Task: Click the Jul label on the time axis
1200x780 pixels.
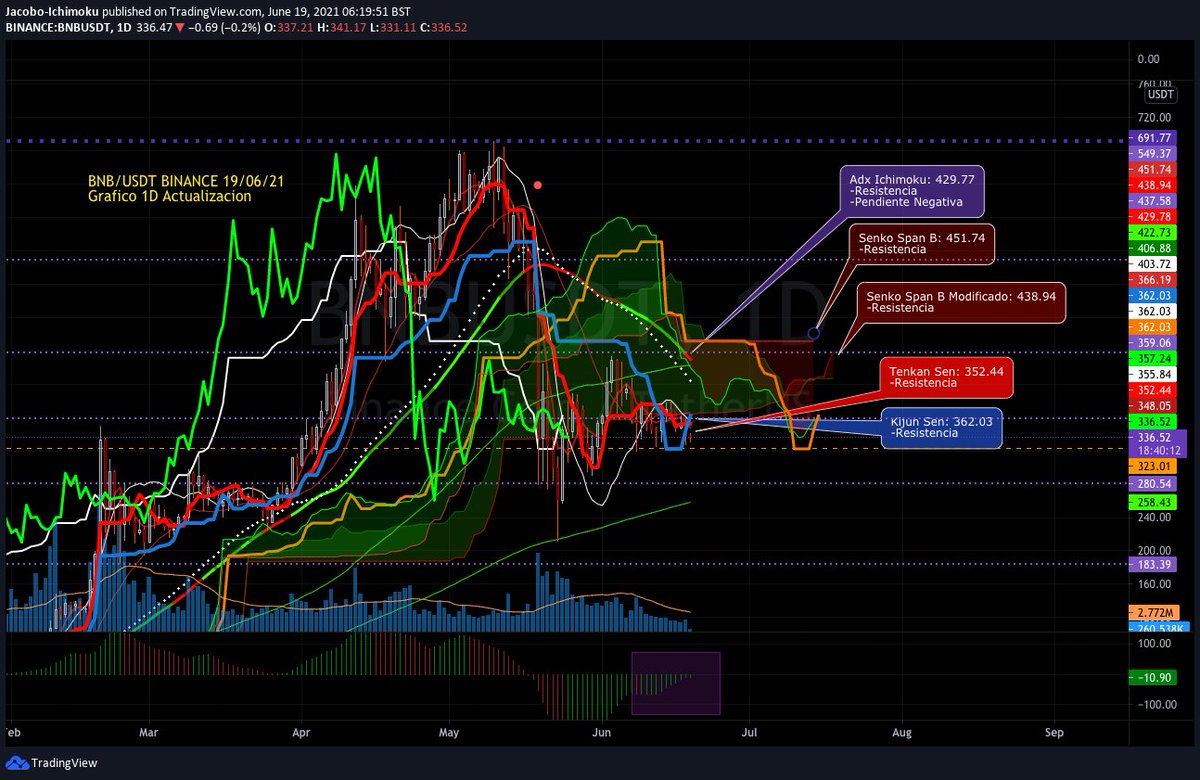Action: 751,733
